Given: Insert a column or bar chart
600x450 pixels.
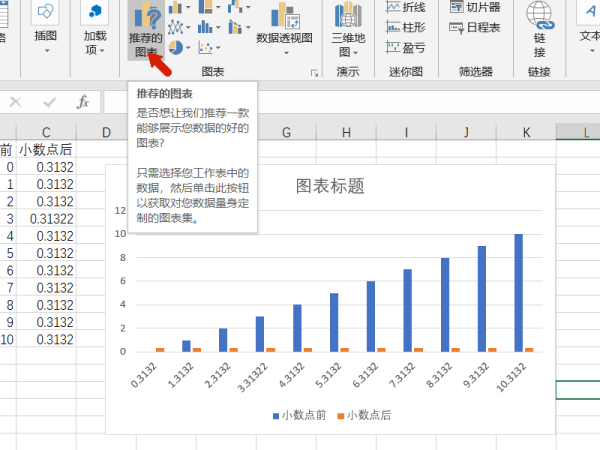Looking at the screenshot, I should pyautogui.click(x=175, y=7).
